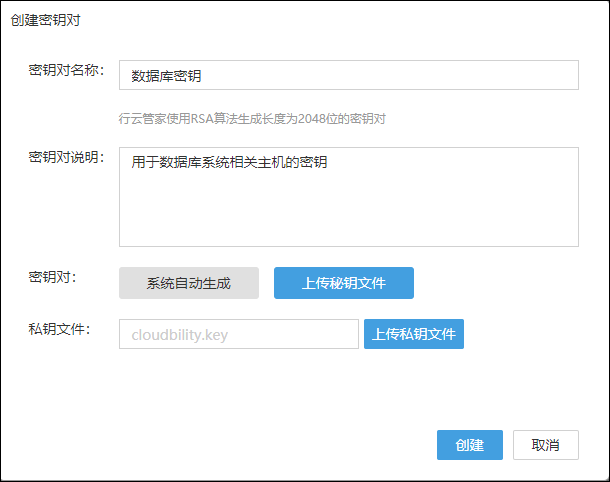Screen dimensions: 610x482
Task: Click the 创建密钥对 dialog title
Action: click(x=47, y=20)
